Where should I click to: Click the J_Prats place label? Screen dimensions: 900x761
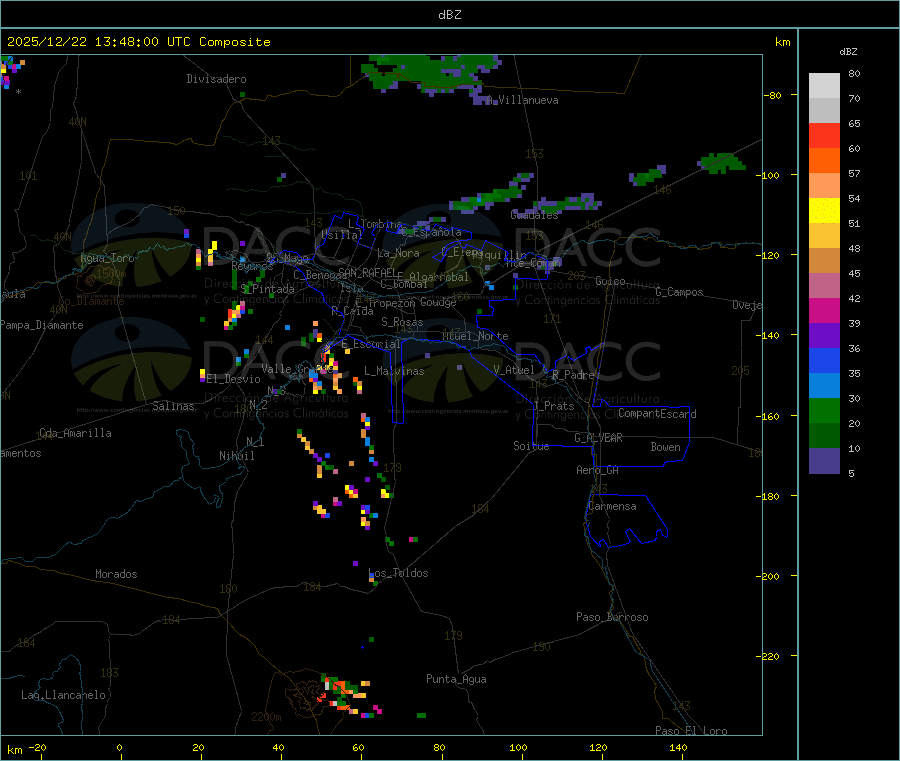[x=554, y=406]
